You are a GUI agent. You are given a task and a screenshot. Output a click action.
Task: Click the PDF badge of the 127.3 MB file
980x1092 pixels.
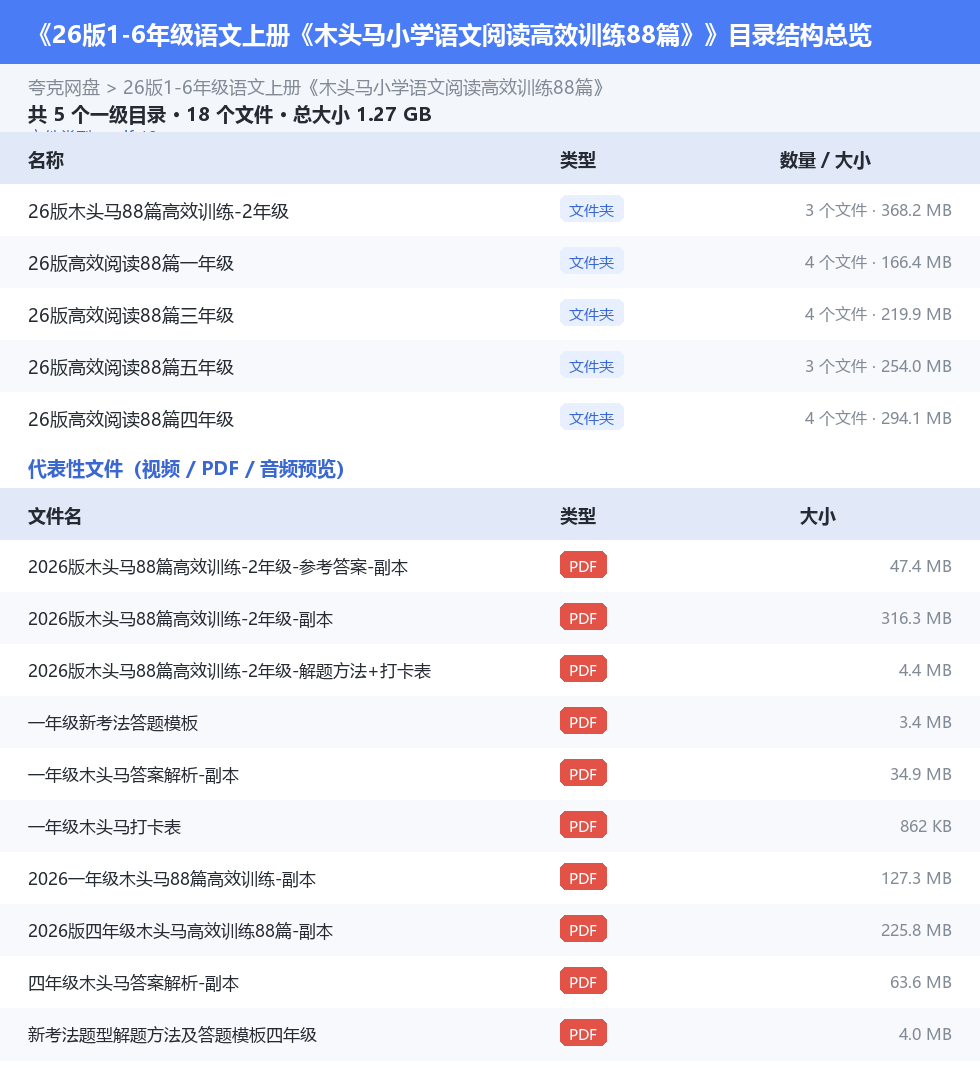coord(583,878)
